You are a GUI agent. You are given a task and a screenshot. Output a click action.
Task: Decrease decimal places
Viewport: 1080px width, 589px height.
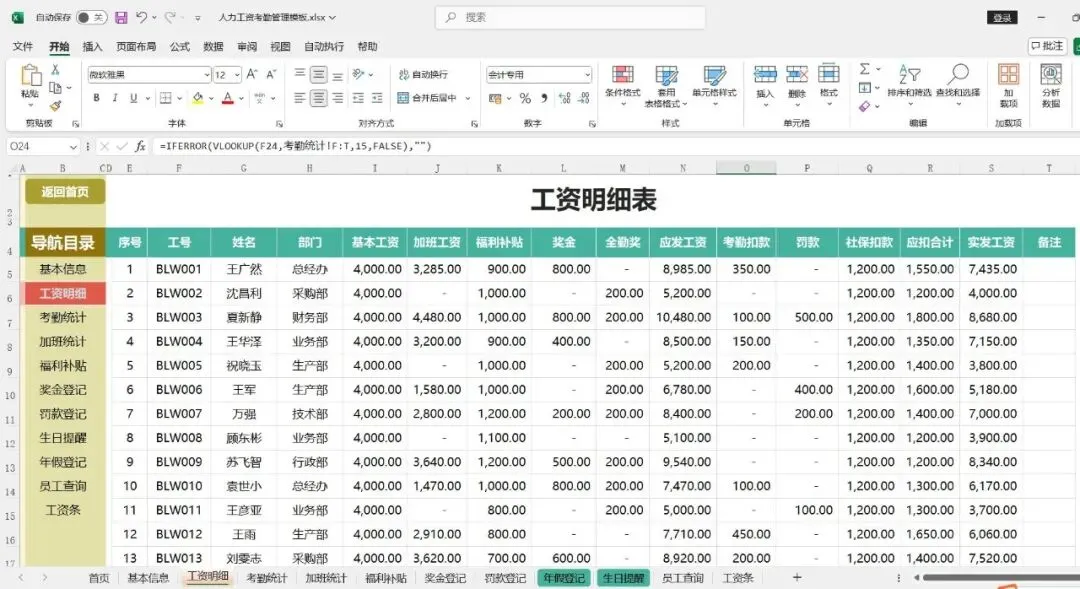point(584,99)
